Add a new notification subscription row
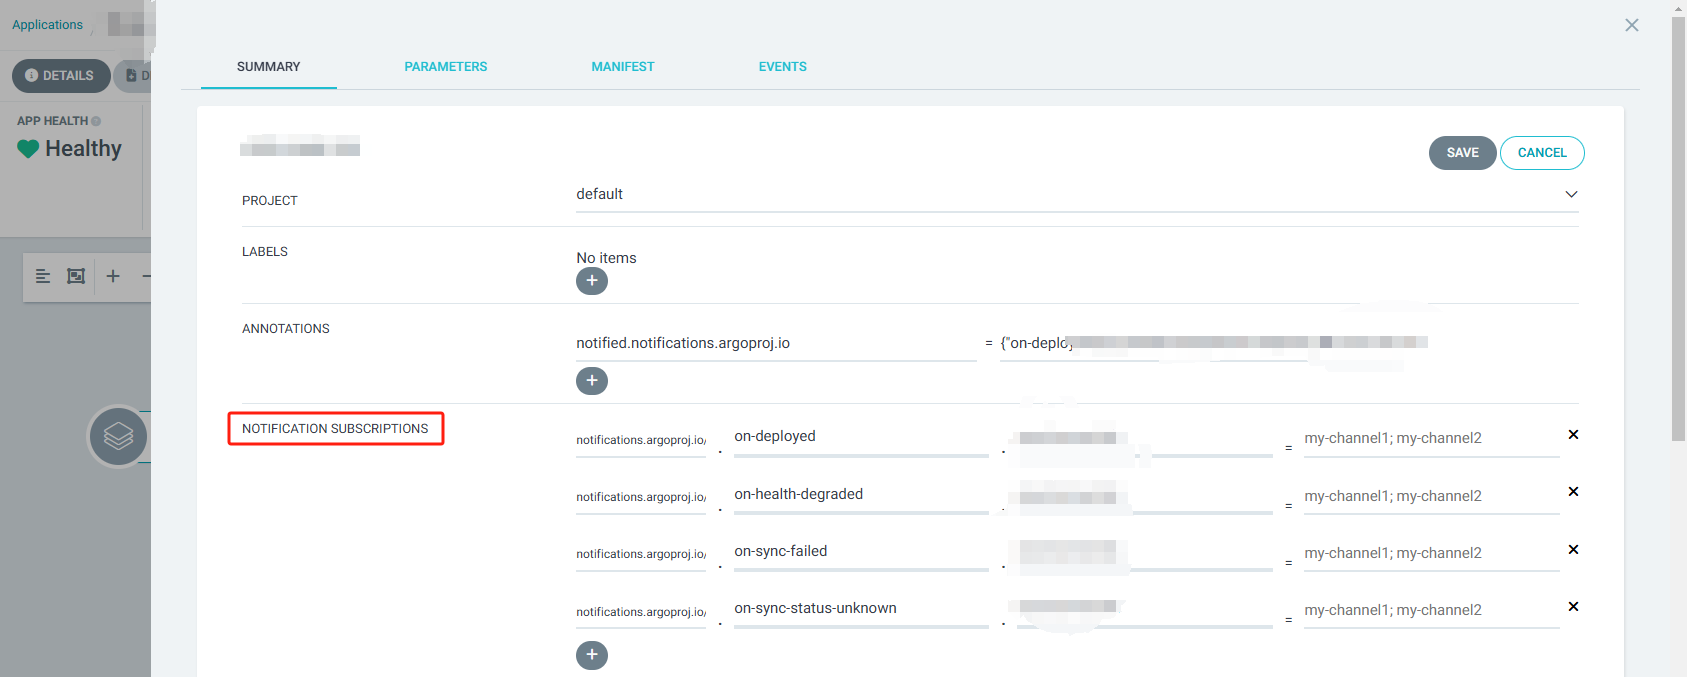 (591, 655)
